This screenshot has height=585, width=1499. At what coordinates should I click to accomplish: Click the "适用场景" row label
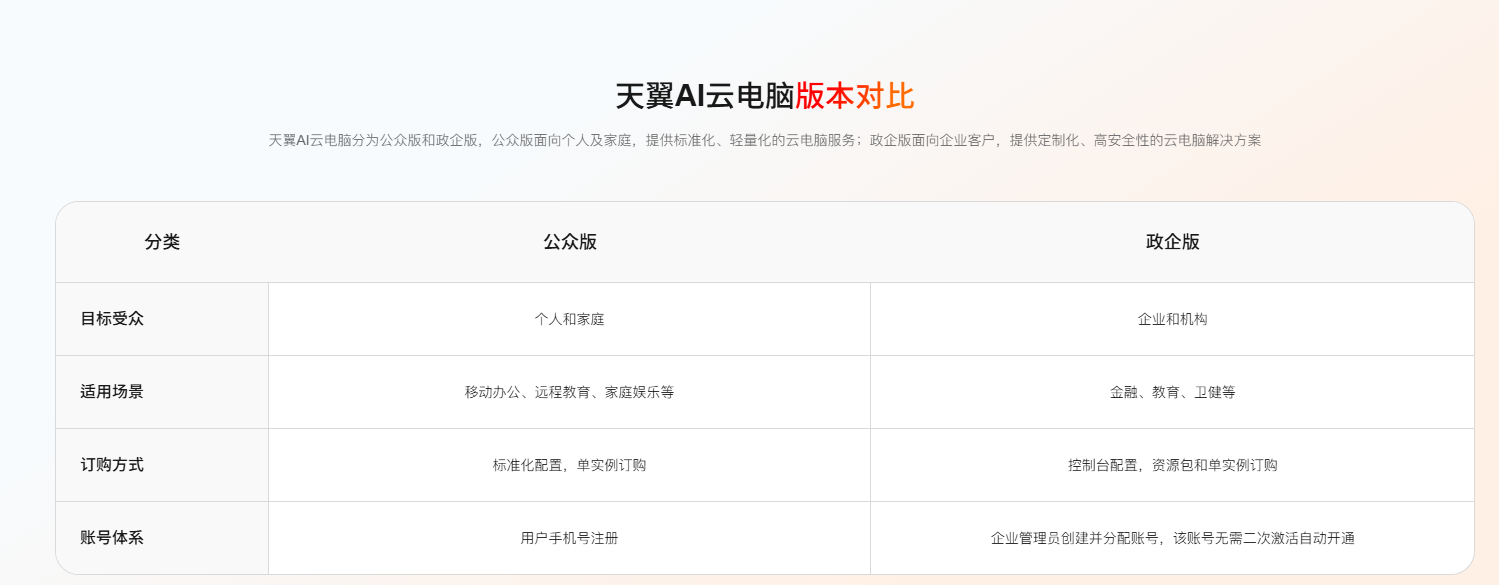(112, 392)
